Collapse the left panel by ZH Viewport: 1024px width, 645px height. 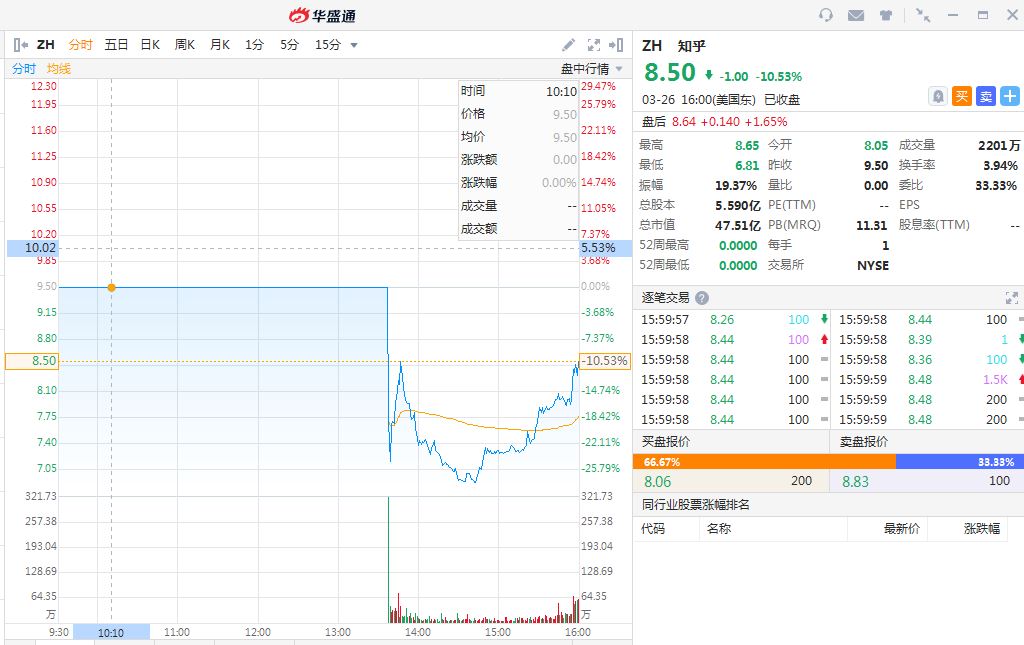[x=20, y=45]
